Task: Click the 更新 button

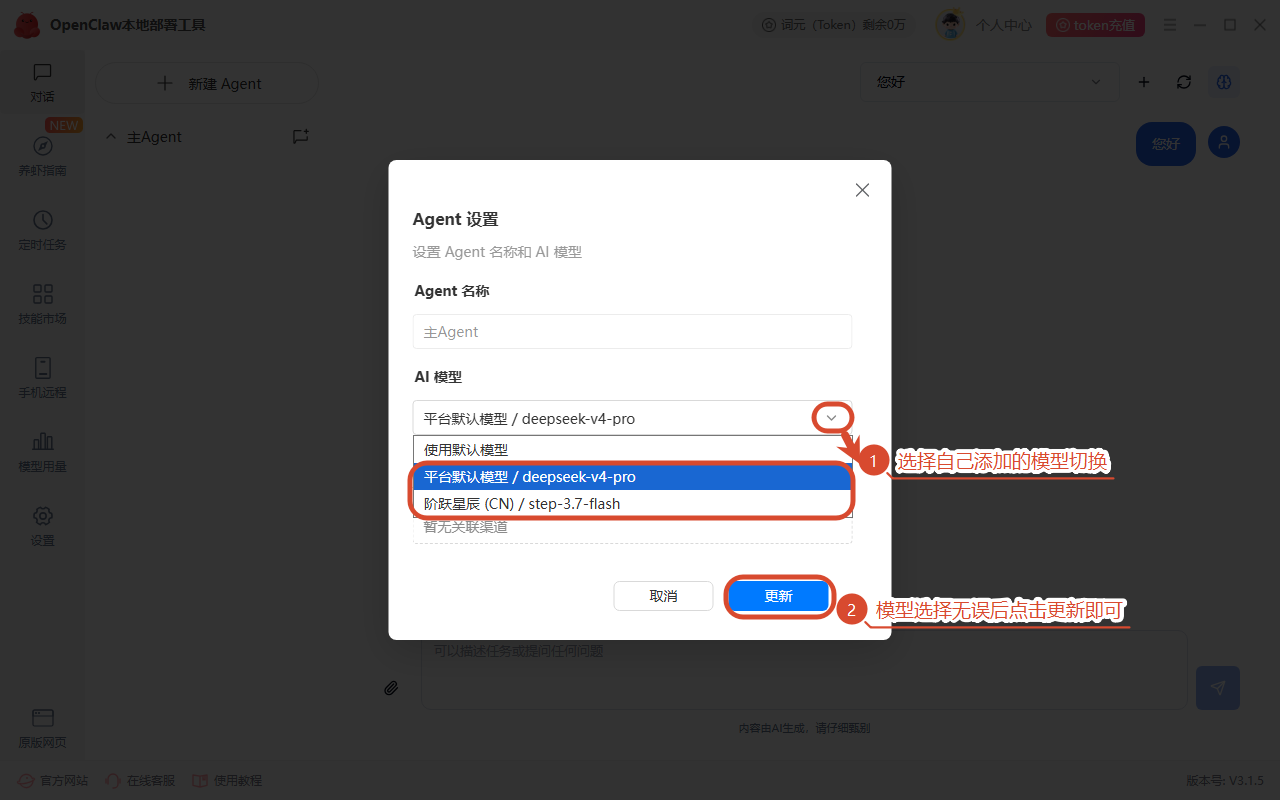Action: pyautogui.click(x=778, y=596)
